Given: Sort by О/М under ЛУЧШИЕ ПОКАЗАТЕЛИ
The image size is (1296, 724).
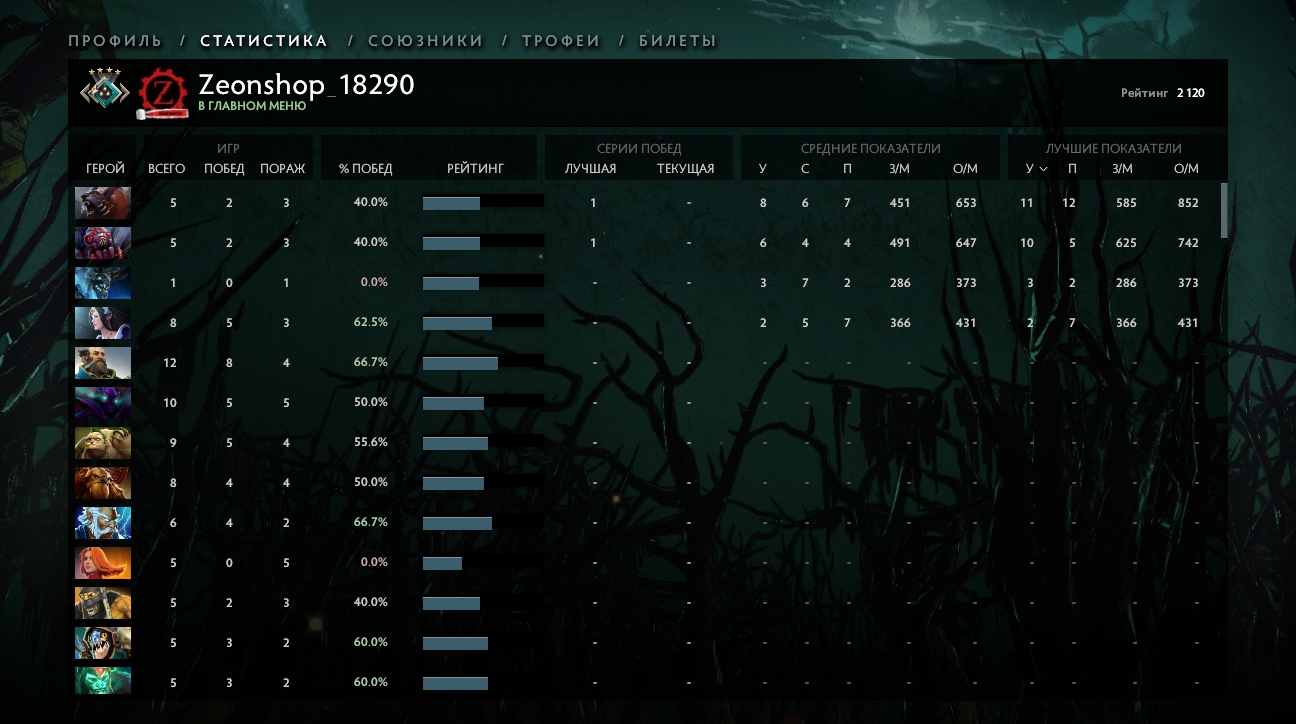Looking at the screenshot, I should tap(1186, 169).
